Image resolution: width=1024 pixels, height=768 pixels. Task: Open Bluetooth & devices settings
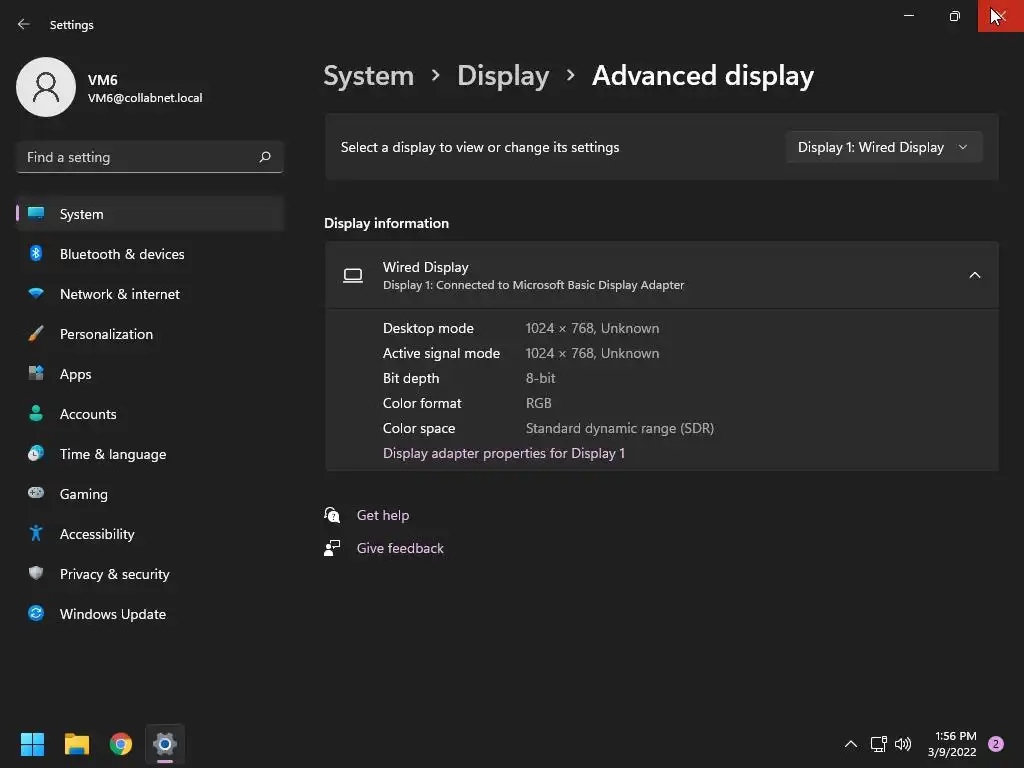coord(150,254)
